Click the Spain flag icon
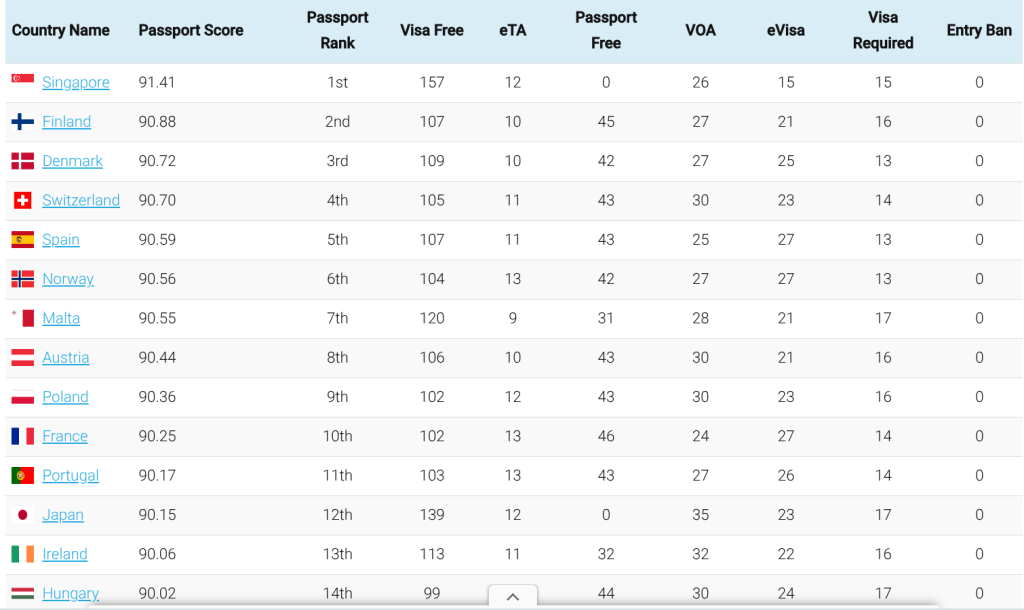1024x610 pixels. point(22,240)
